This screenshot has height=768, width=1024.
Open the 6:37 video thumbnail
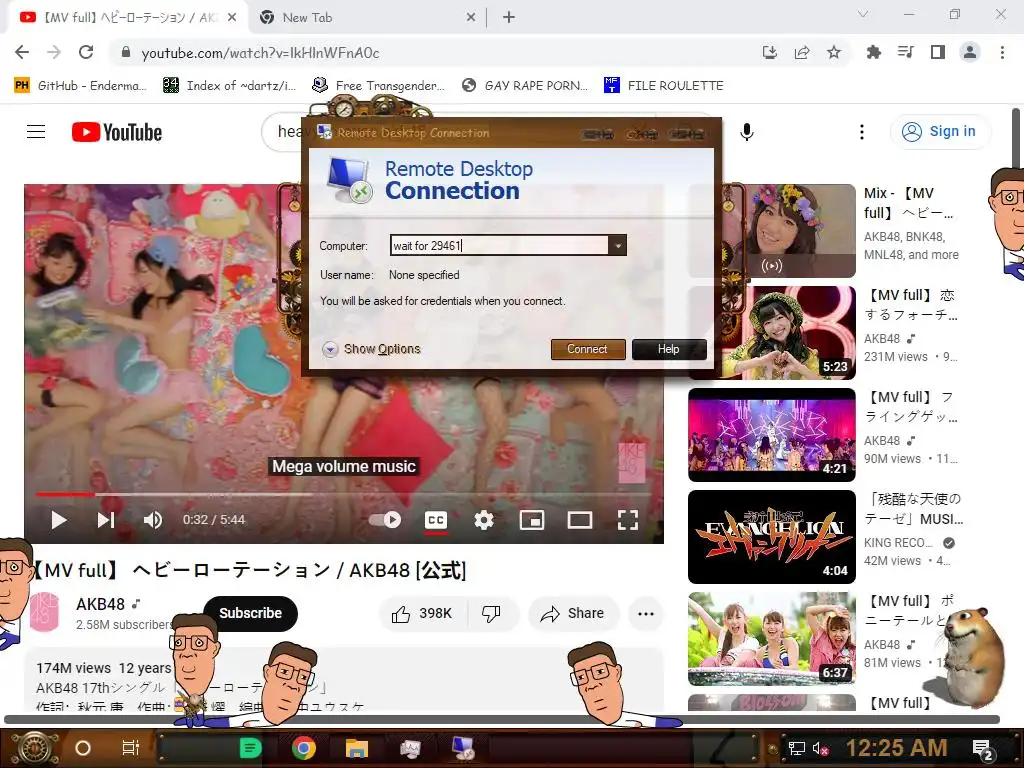pos(772,638)
